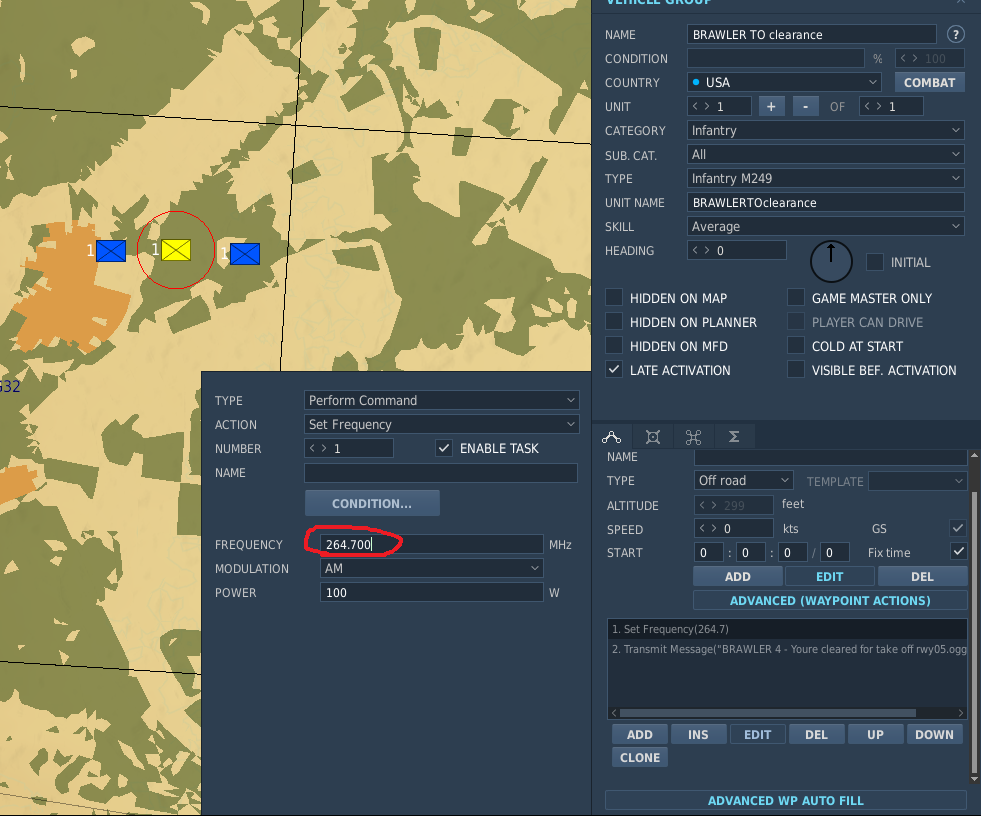
Task: Click the actions list ADD button
Action: [639, 734]
